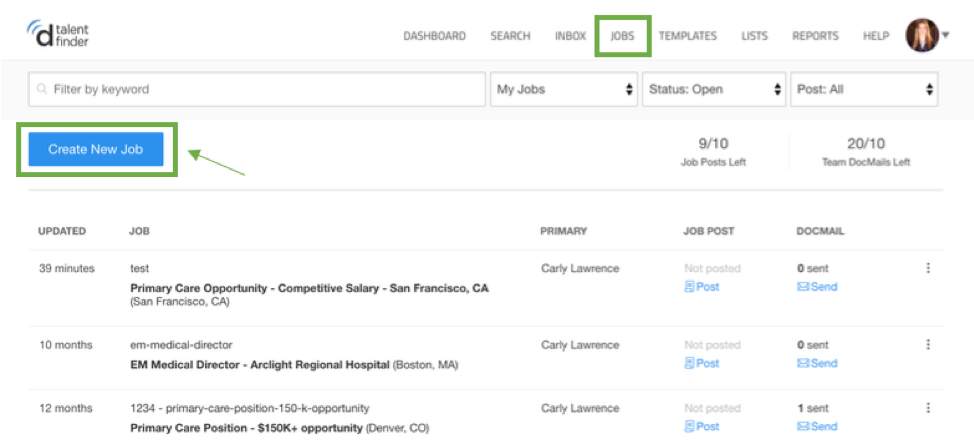Viewport: 974px width, 447px height.
Task: Switch to the Reports section
Action: [x=815, y=36]
